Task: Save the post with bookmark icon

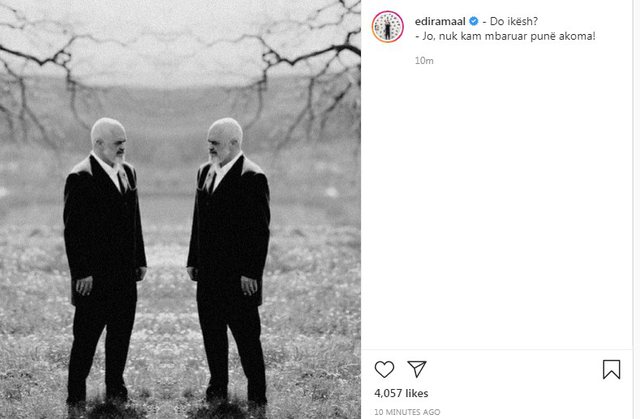Action: point(611,369)
